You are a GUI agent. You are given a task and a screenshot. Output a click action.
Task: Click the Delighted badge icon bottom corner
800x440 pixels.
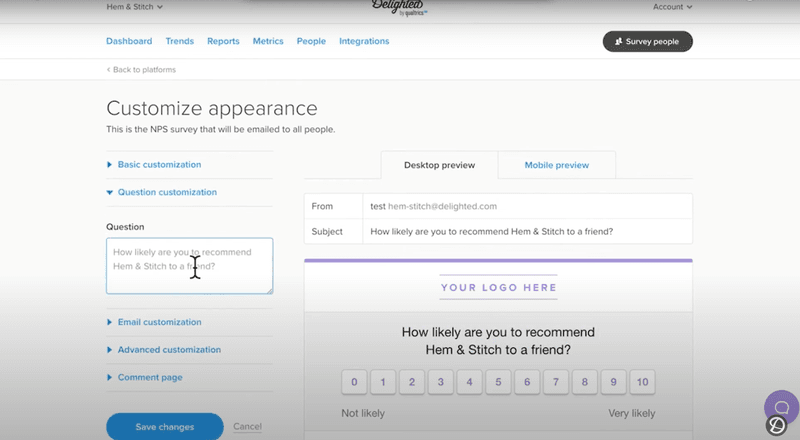pos(777,425)
